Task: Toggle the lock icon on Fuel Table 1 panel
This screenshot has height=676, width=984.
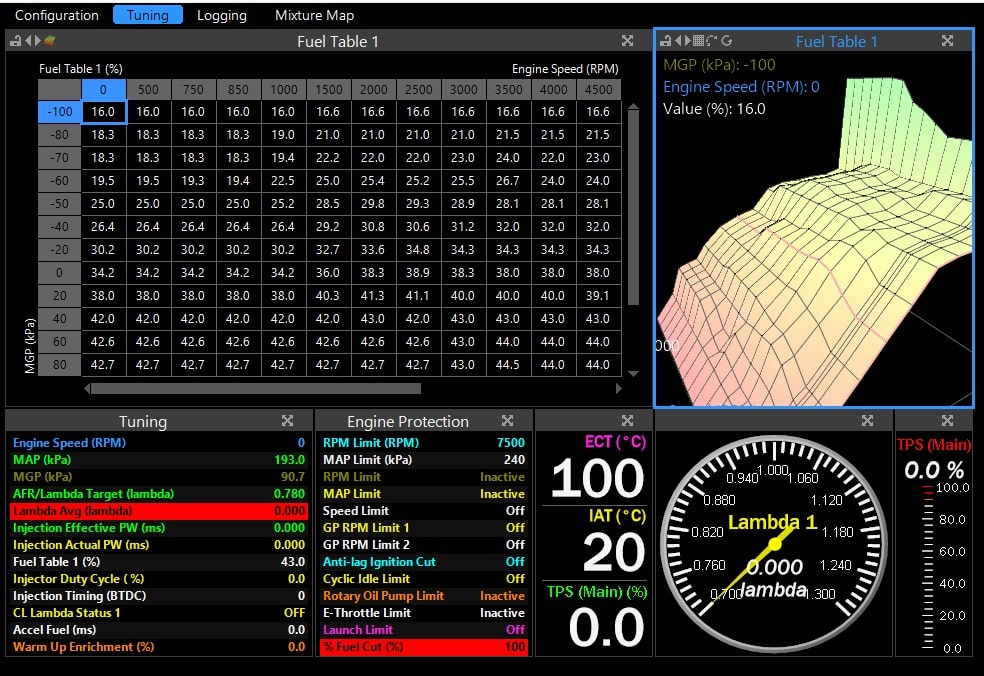Action: [x=14, y=41]
